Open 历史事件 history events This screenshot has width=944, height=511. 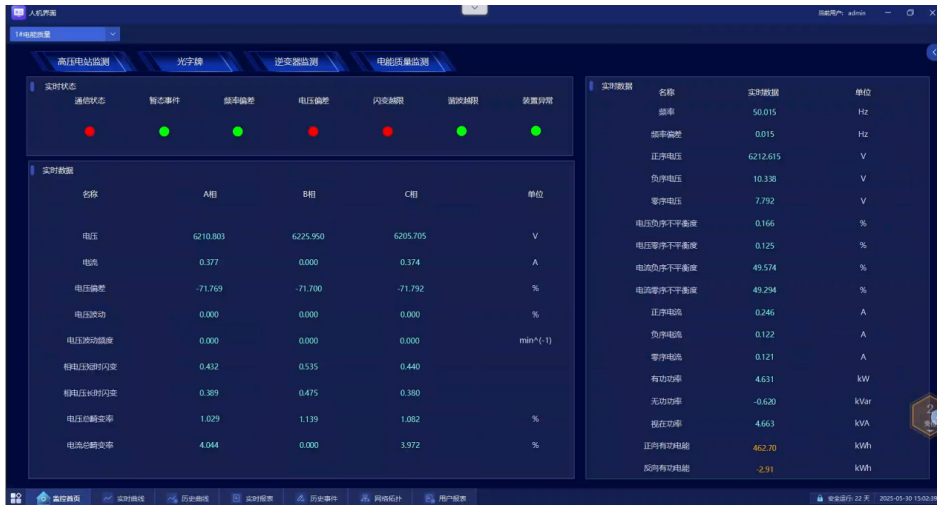318,498
